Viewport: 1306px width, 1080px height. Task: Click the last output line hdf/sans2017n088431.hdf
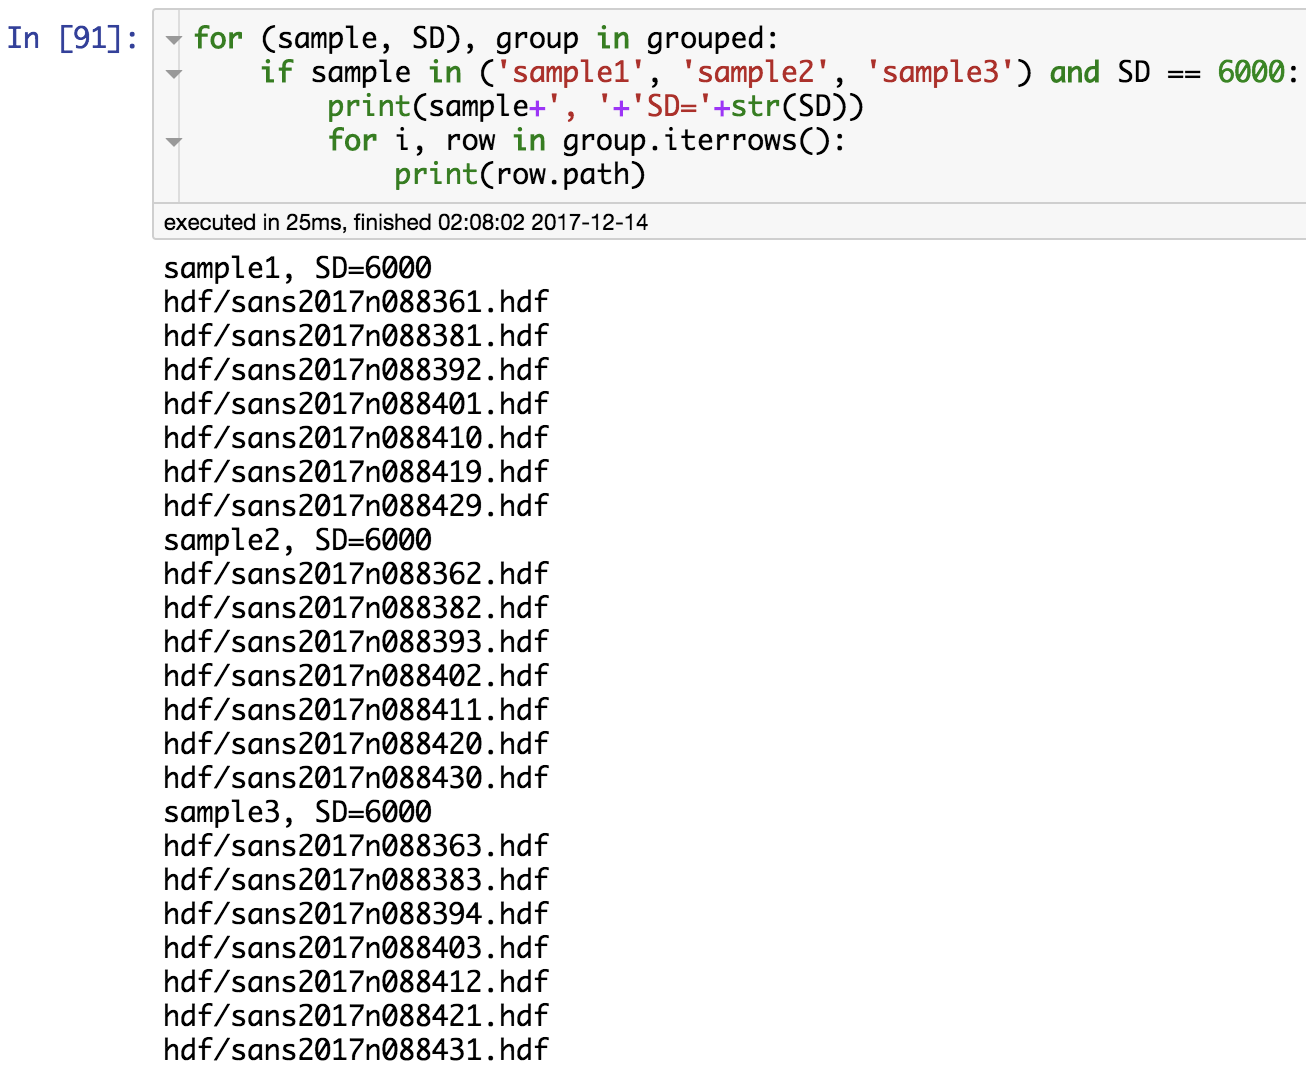[x=355, y=1050]
